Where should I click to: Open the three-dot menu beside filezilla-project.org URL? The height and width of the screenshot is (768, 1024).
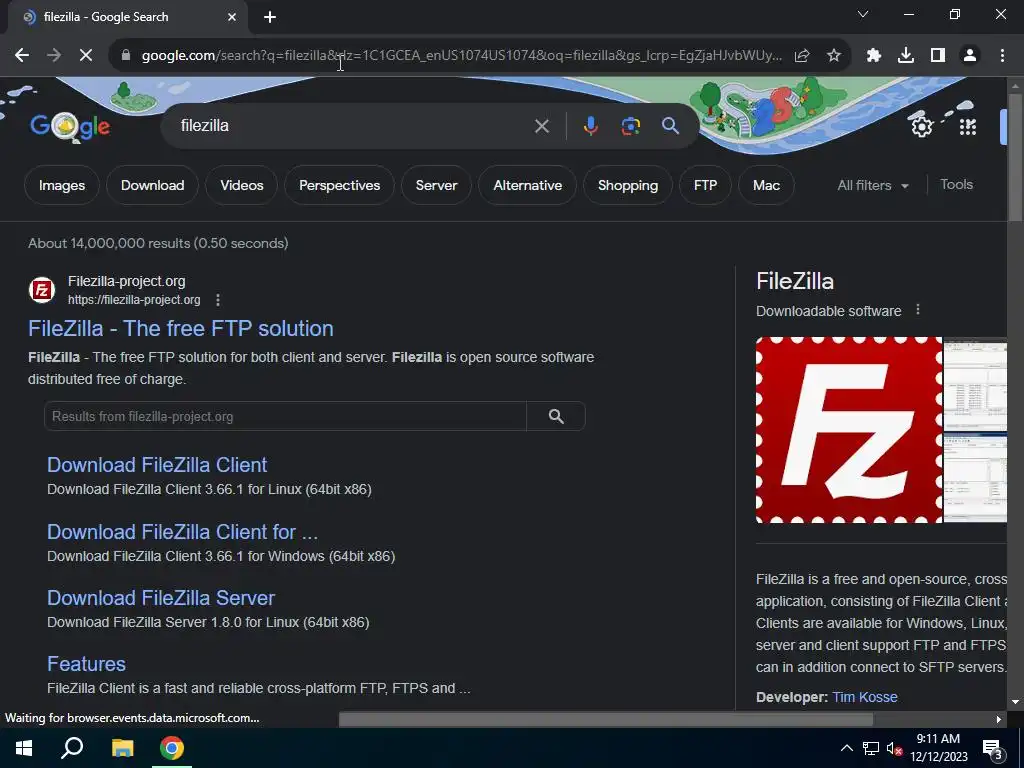click(217, 300)
